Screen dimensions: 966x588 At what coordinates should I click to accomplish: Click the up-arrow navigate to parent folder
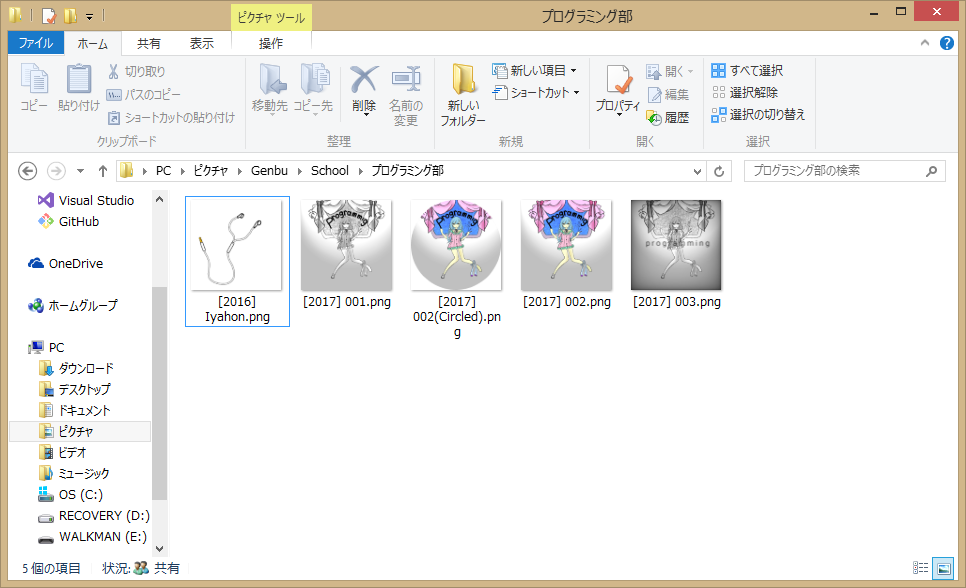102,171
